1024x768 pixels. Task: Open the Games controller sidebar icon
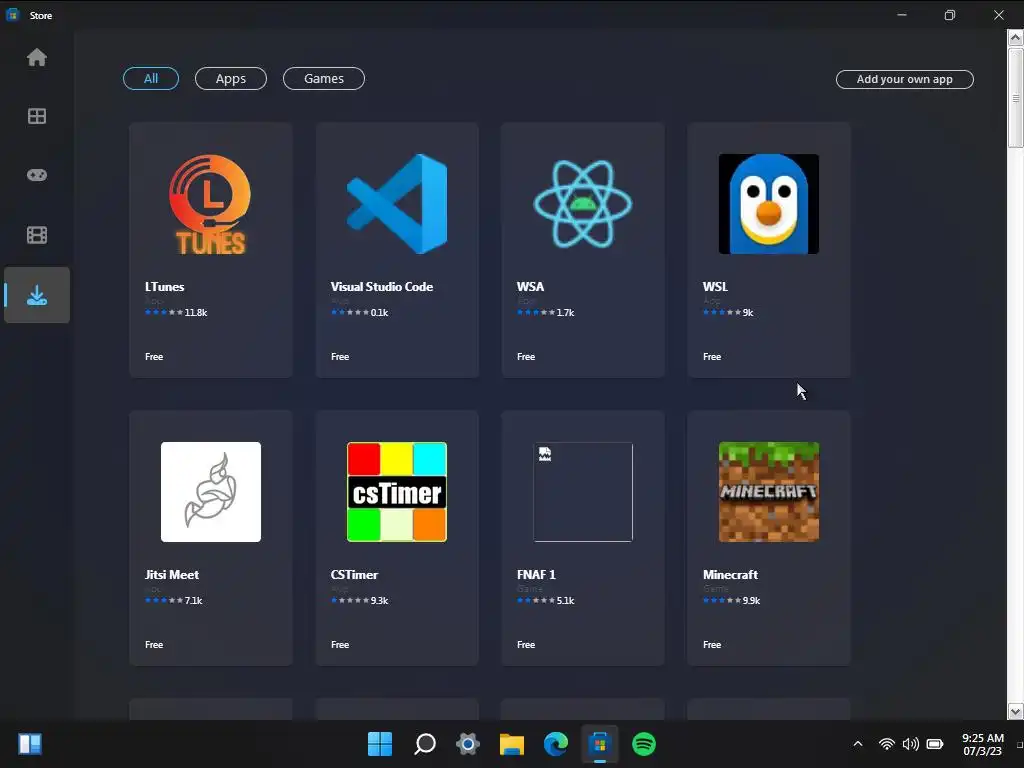point(37,175)
